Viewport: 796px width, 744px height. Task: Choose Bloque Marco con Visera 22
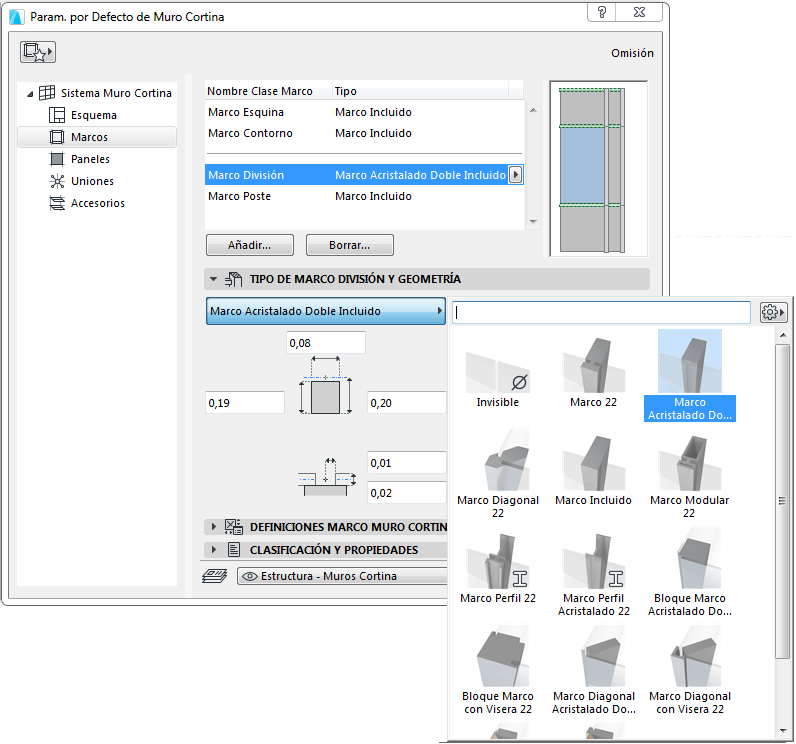coord(498,670)
